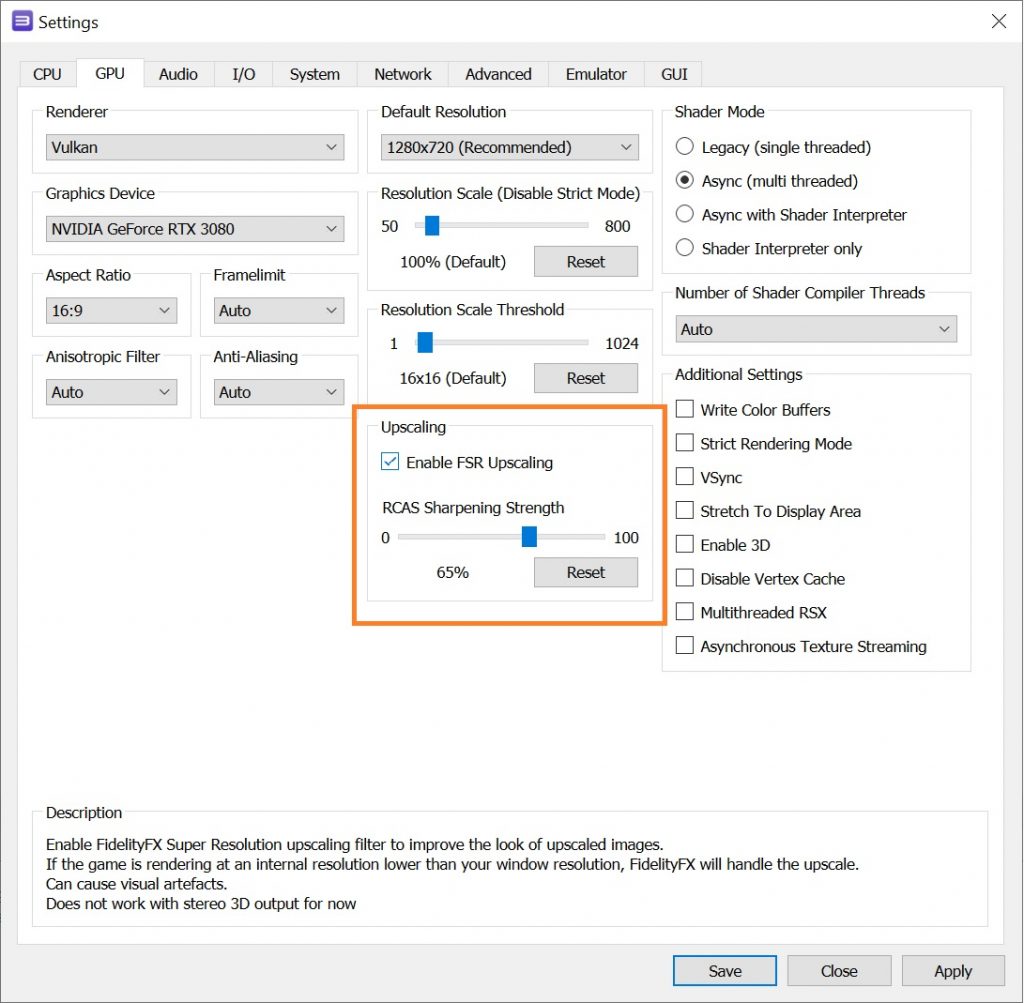1024x1003 pixels.
Task: Reset the RCAS Sharpening Strength
Action: coord(586,572)
